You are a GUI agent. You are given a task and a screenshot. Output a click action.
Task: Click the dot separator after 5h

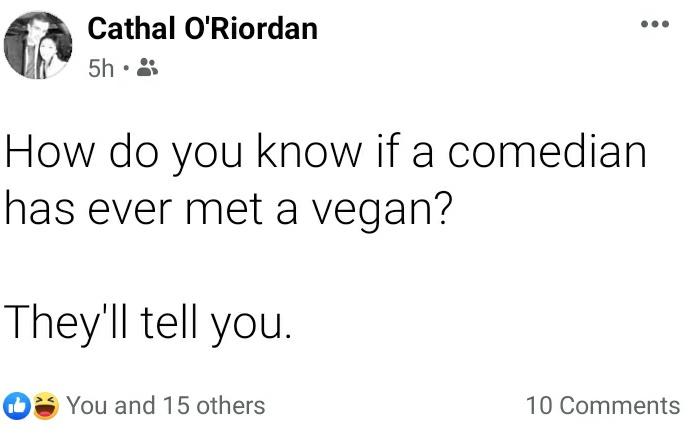125,70
